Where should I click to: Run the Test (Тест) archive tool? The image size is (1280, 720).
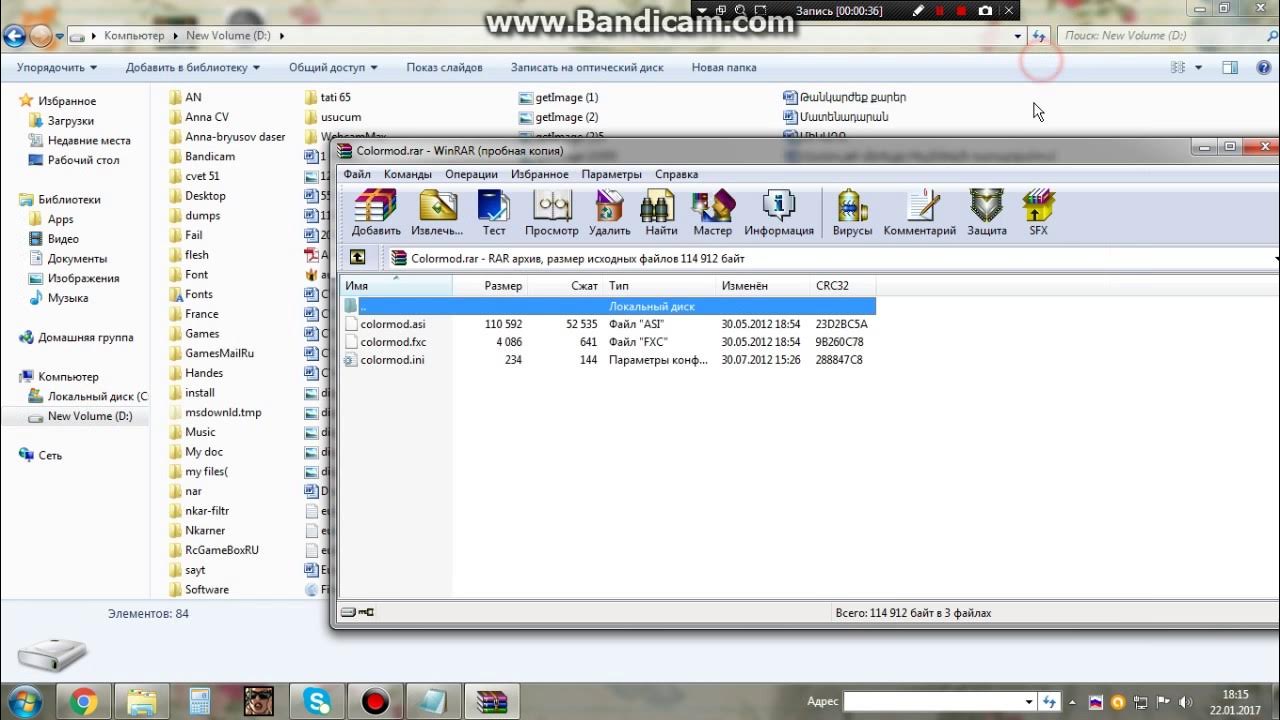click(x=494, y=213)
